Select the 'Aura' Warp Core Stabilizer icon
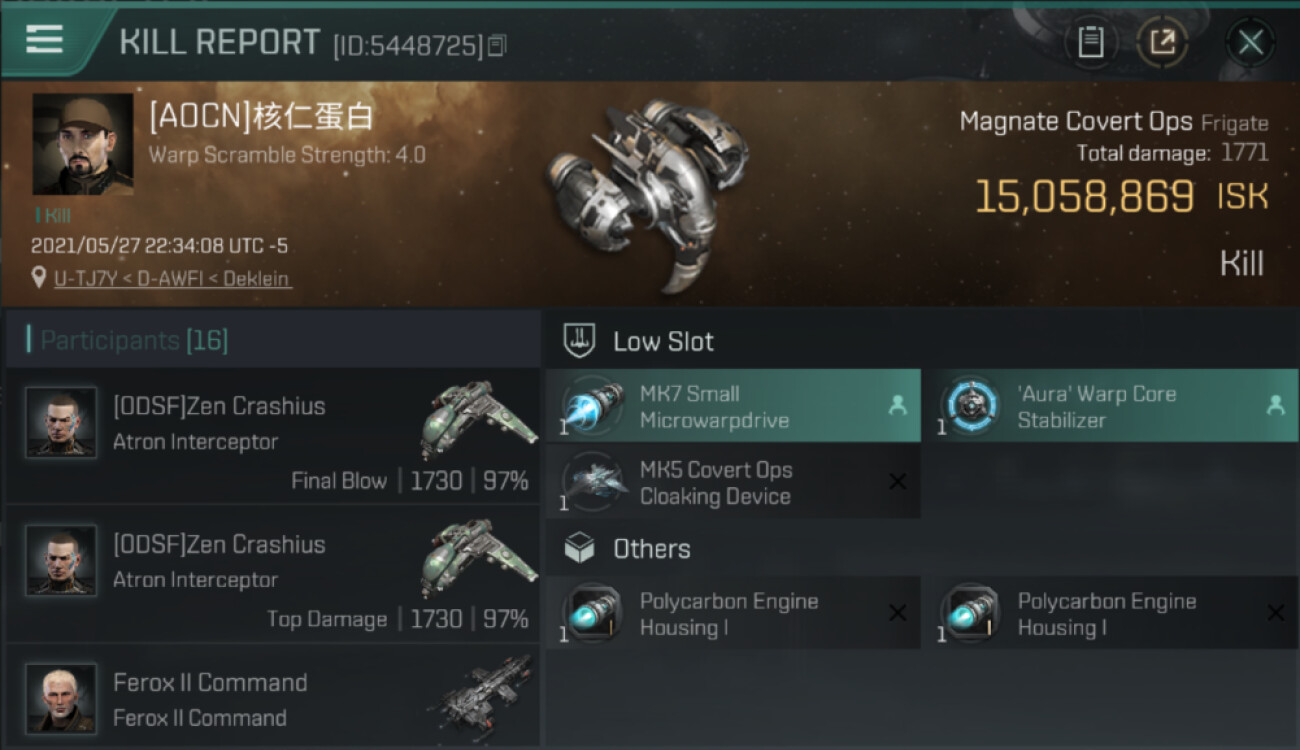This screenshot has height=750, width=1300. pos(970,406)
